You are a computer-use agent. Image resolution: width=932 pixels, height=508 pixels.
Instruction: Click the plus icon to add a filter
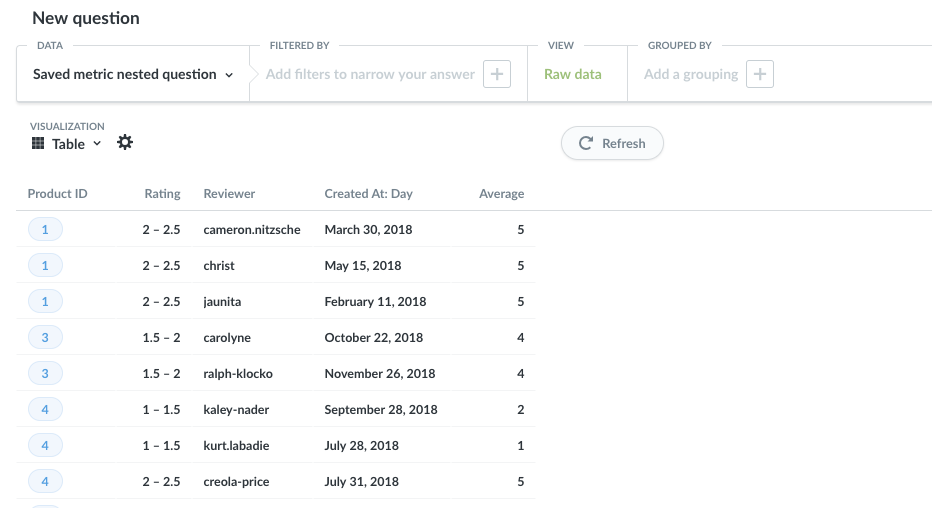[x=497, y=74]
